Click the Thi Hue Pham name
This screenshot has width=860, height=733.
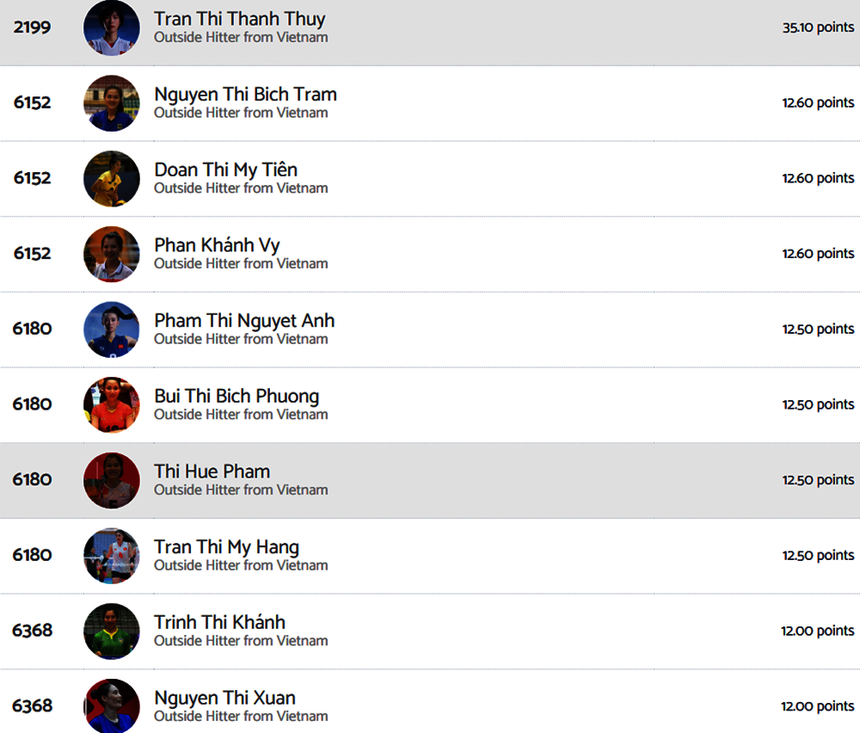click(x=212, y=471)
